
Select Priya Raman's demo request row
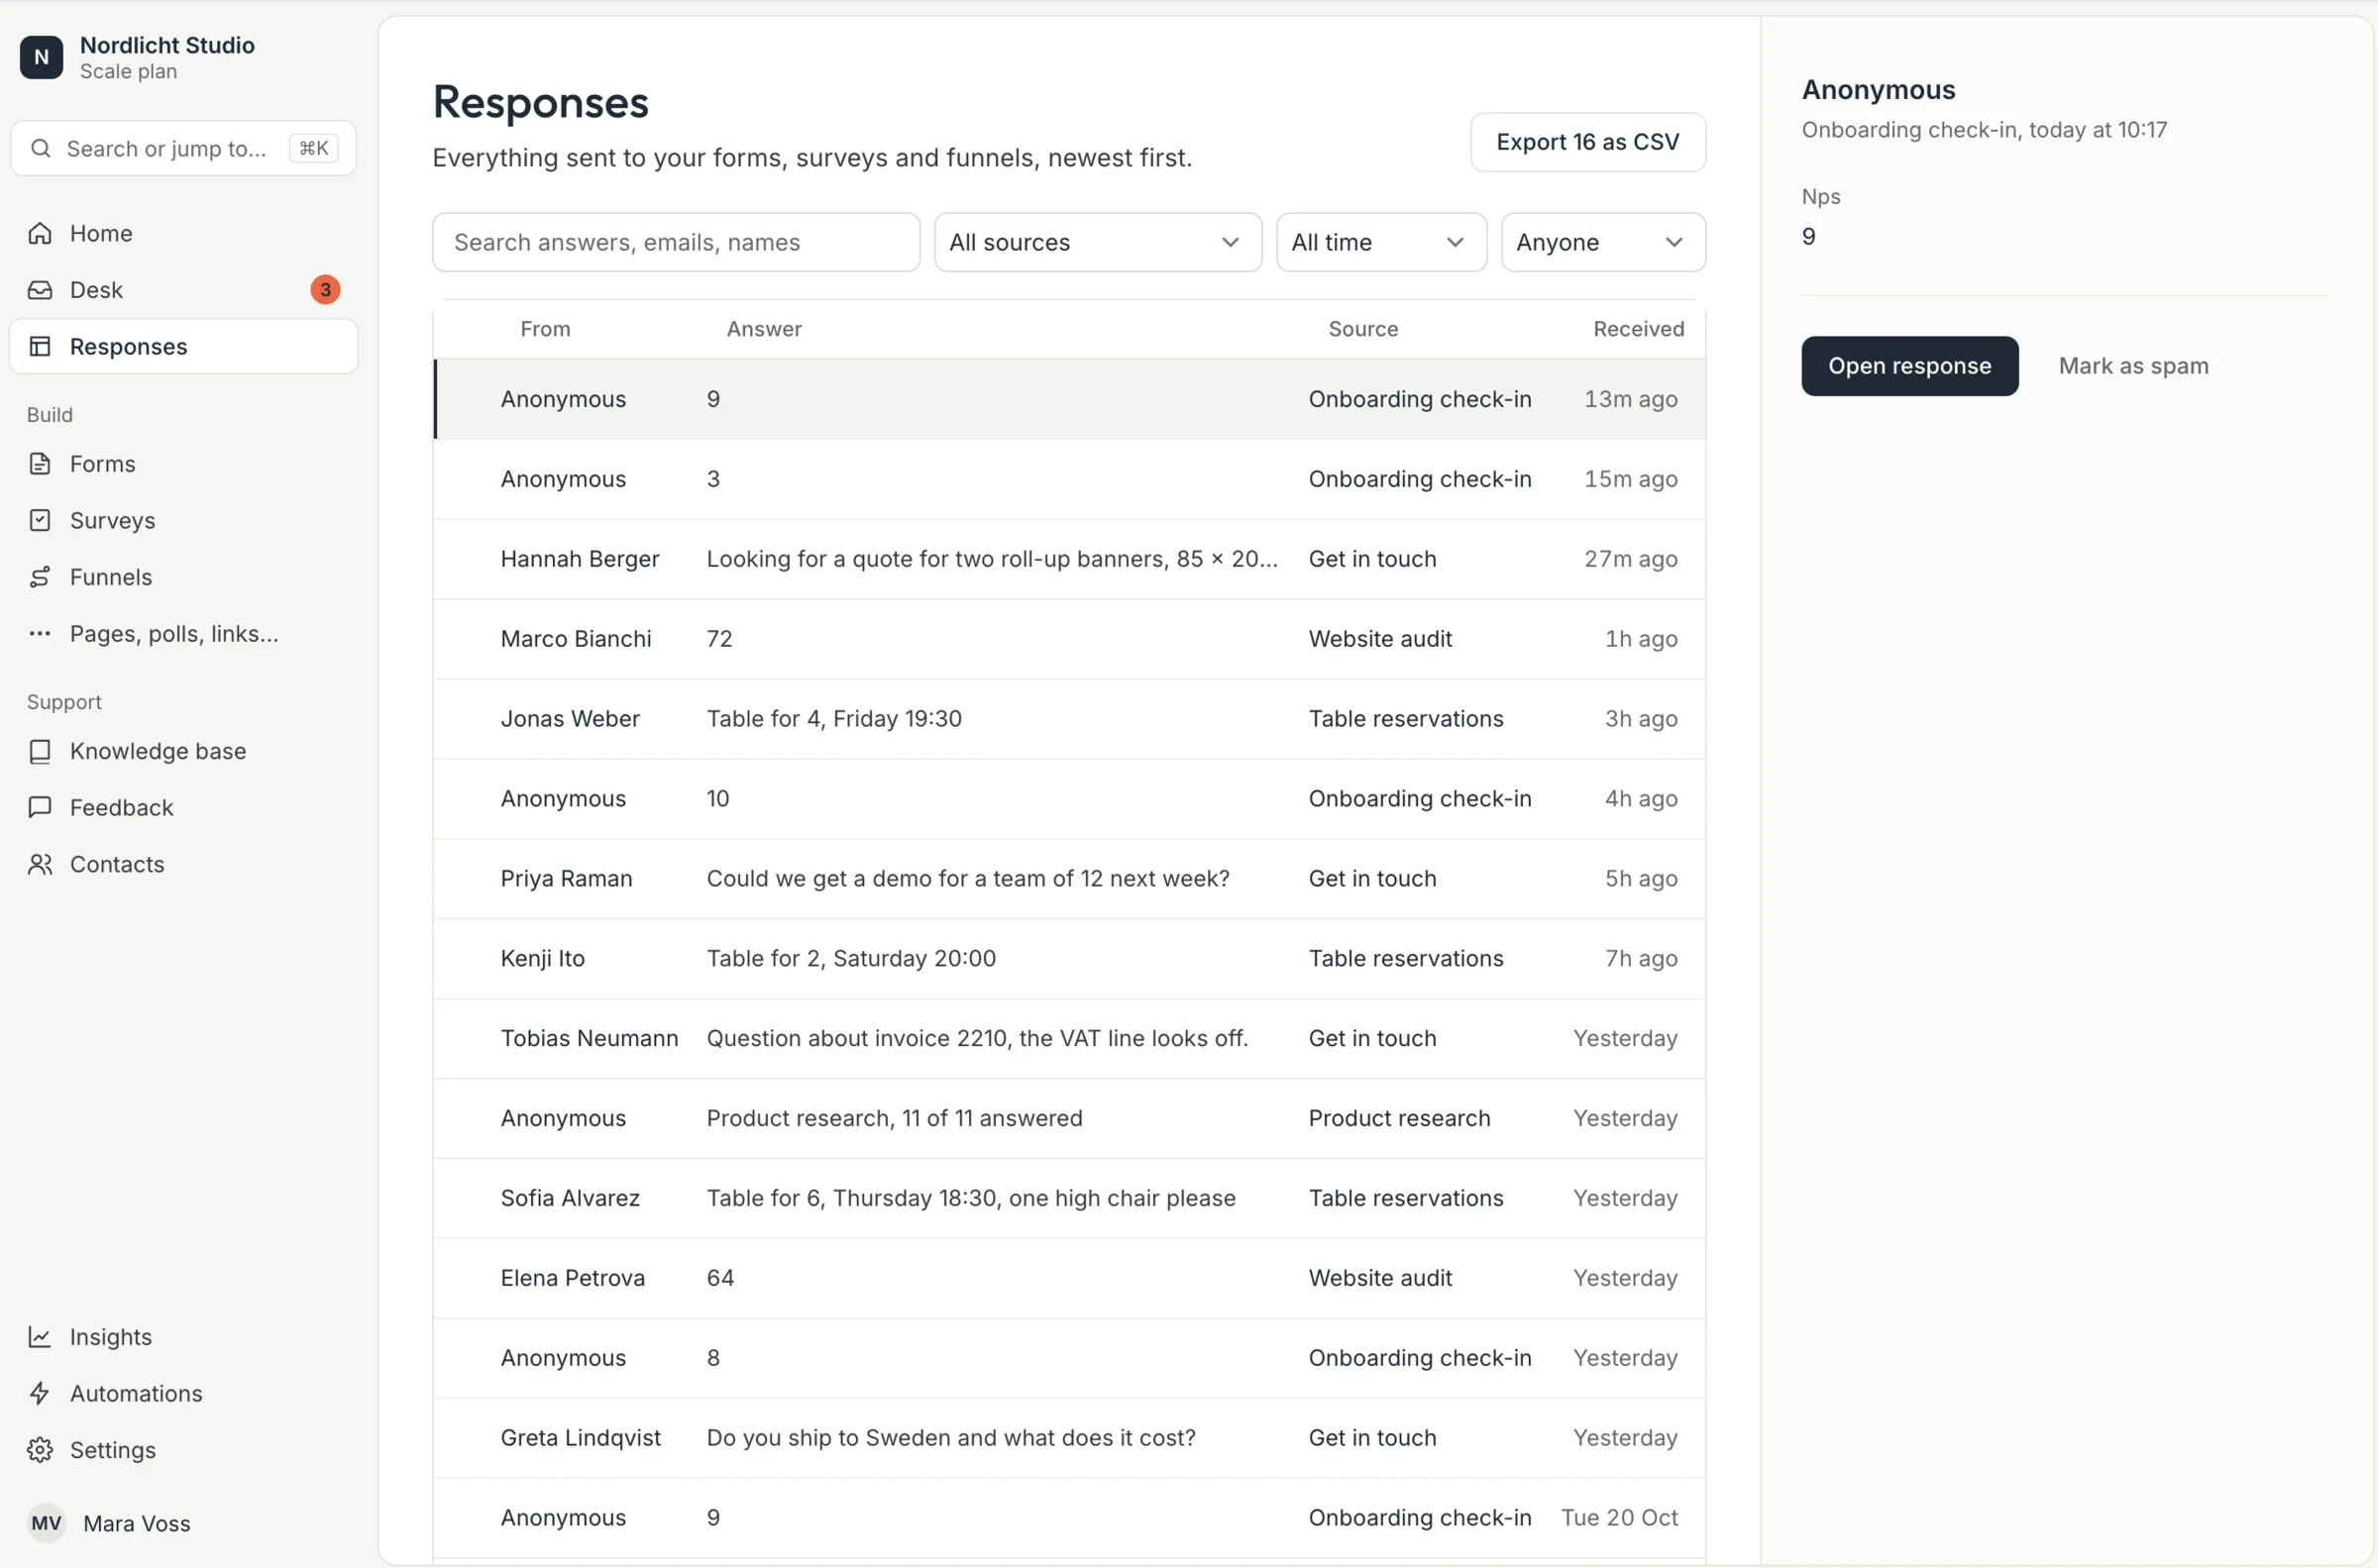click(x=1069, y=879)
